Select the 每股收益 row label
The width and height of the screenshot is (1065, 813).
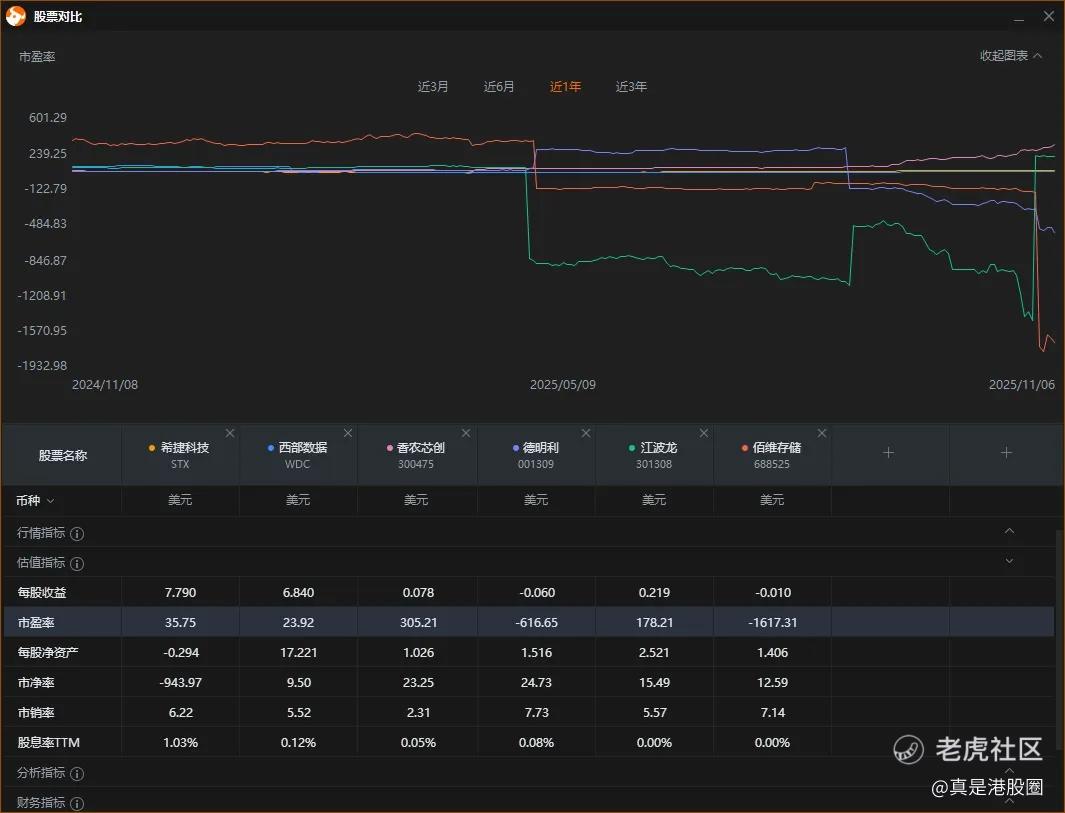[x=42, y=593]
